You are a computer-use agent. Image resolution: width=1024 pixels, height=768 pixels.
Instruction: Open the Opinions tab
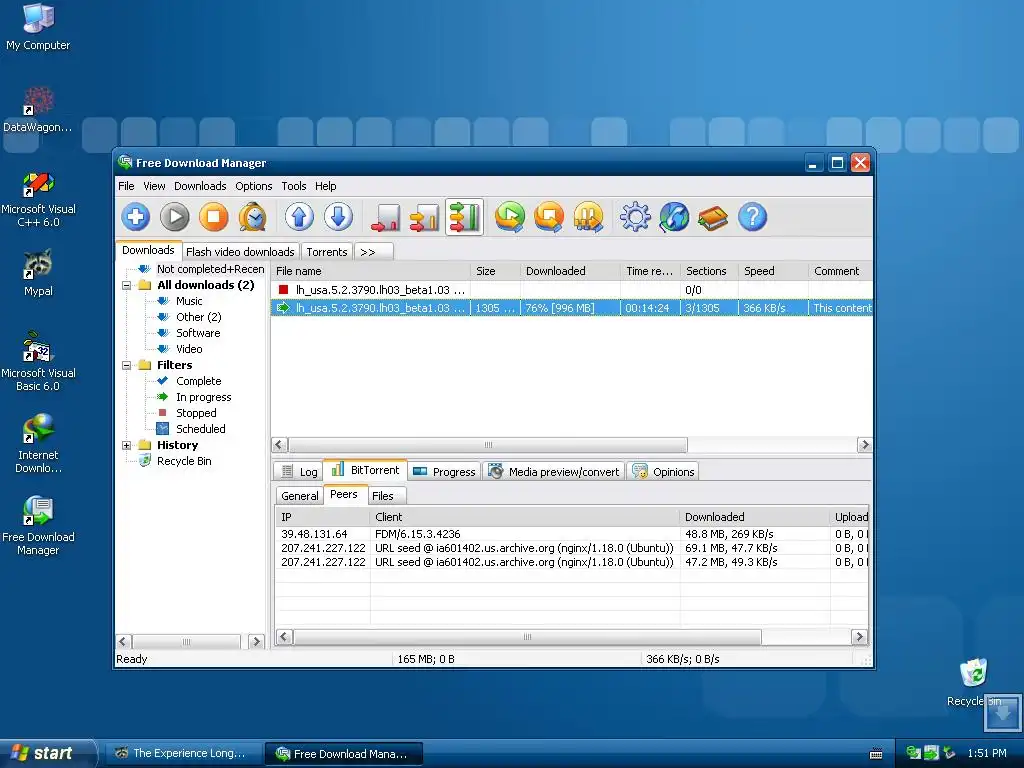(663, 472)
